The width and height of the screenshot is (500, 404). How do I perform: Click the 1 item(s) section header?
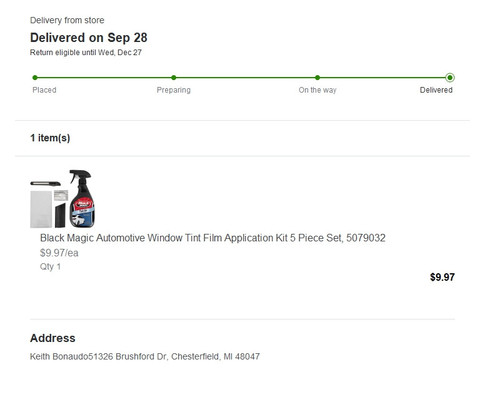coord(50,138)
